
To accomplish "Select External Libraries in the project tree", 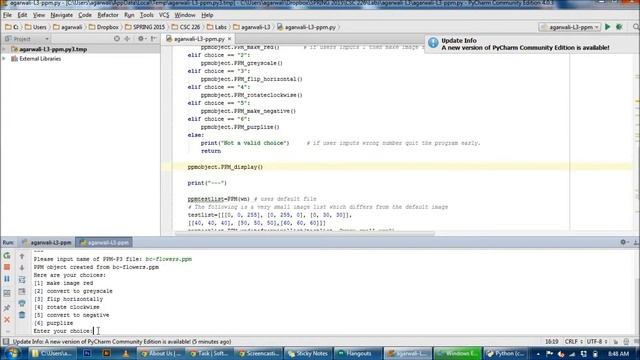I will tap(40, 59).
